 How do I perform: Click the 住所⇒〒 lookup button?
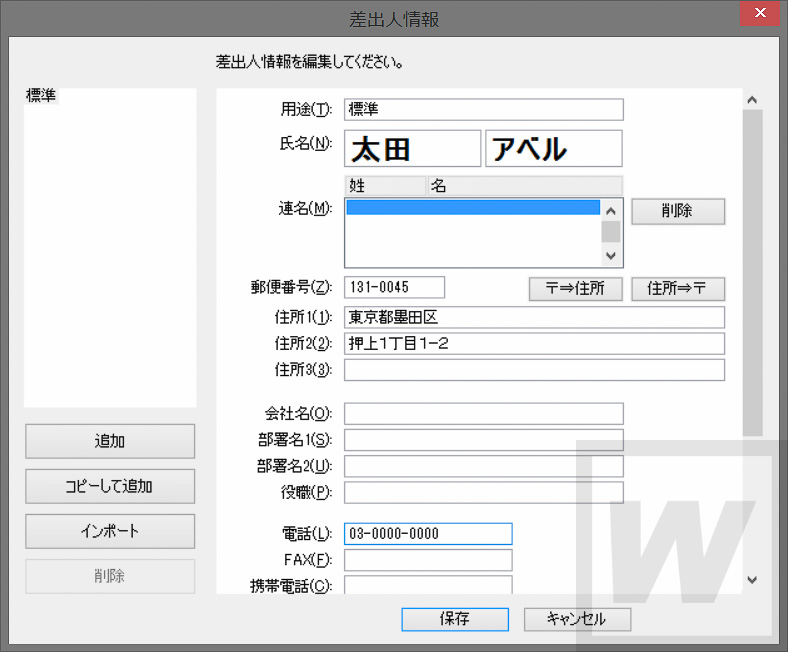click(x=678, y=289)
